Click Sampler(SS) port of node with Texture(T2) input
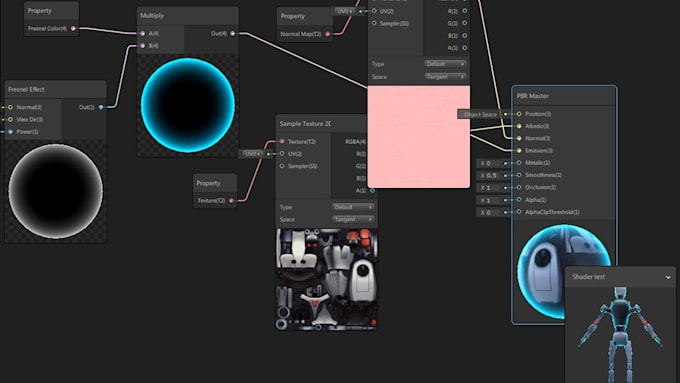Viewport: 680px width, 383px height. [282, 166]
